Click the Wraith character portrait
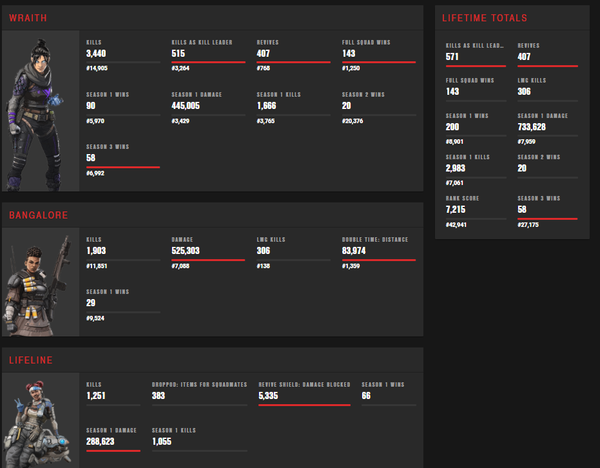The width and height of the screenshot is (600, 468). point(40,111)
